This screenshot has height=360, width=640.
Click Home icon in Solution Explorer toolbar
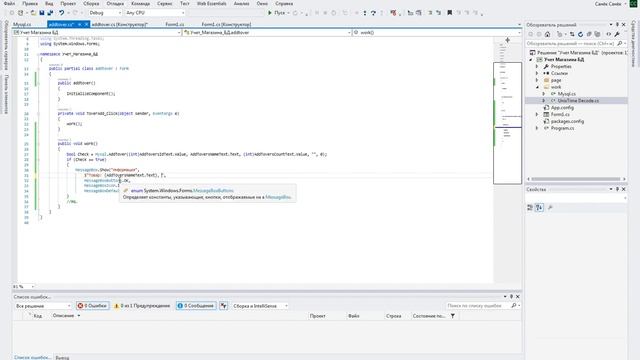tap(547, 34)
